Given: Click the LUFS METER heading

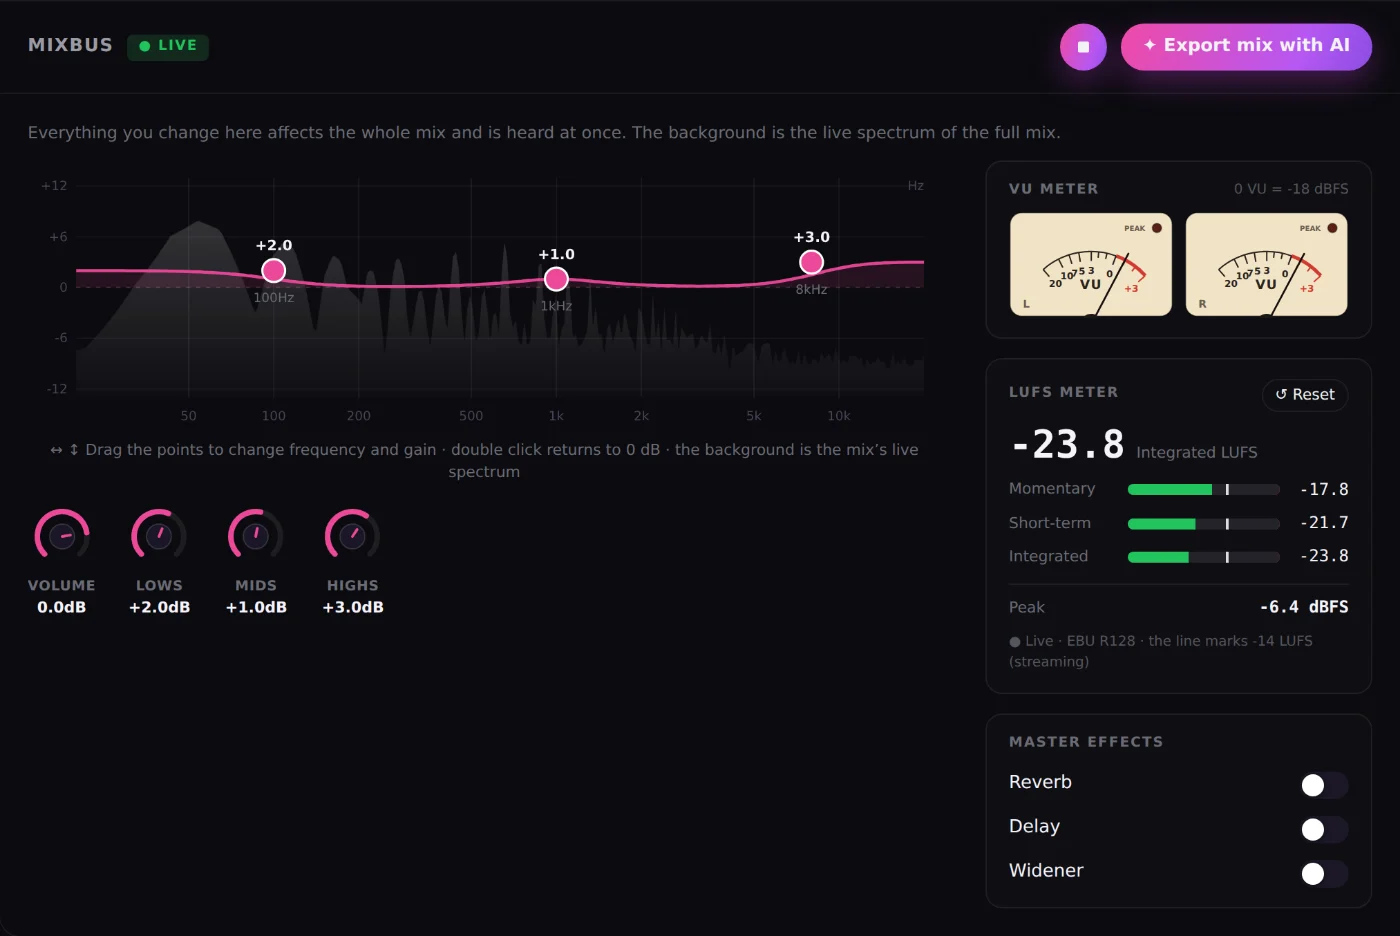Looking at the screenshot, I should click(x=1063, y=392).
